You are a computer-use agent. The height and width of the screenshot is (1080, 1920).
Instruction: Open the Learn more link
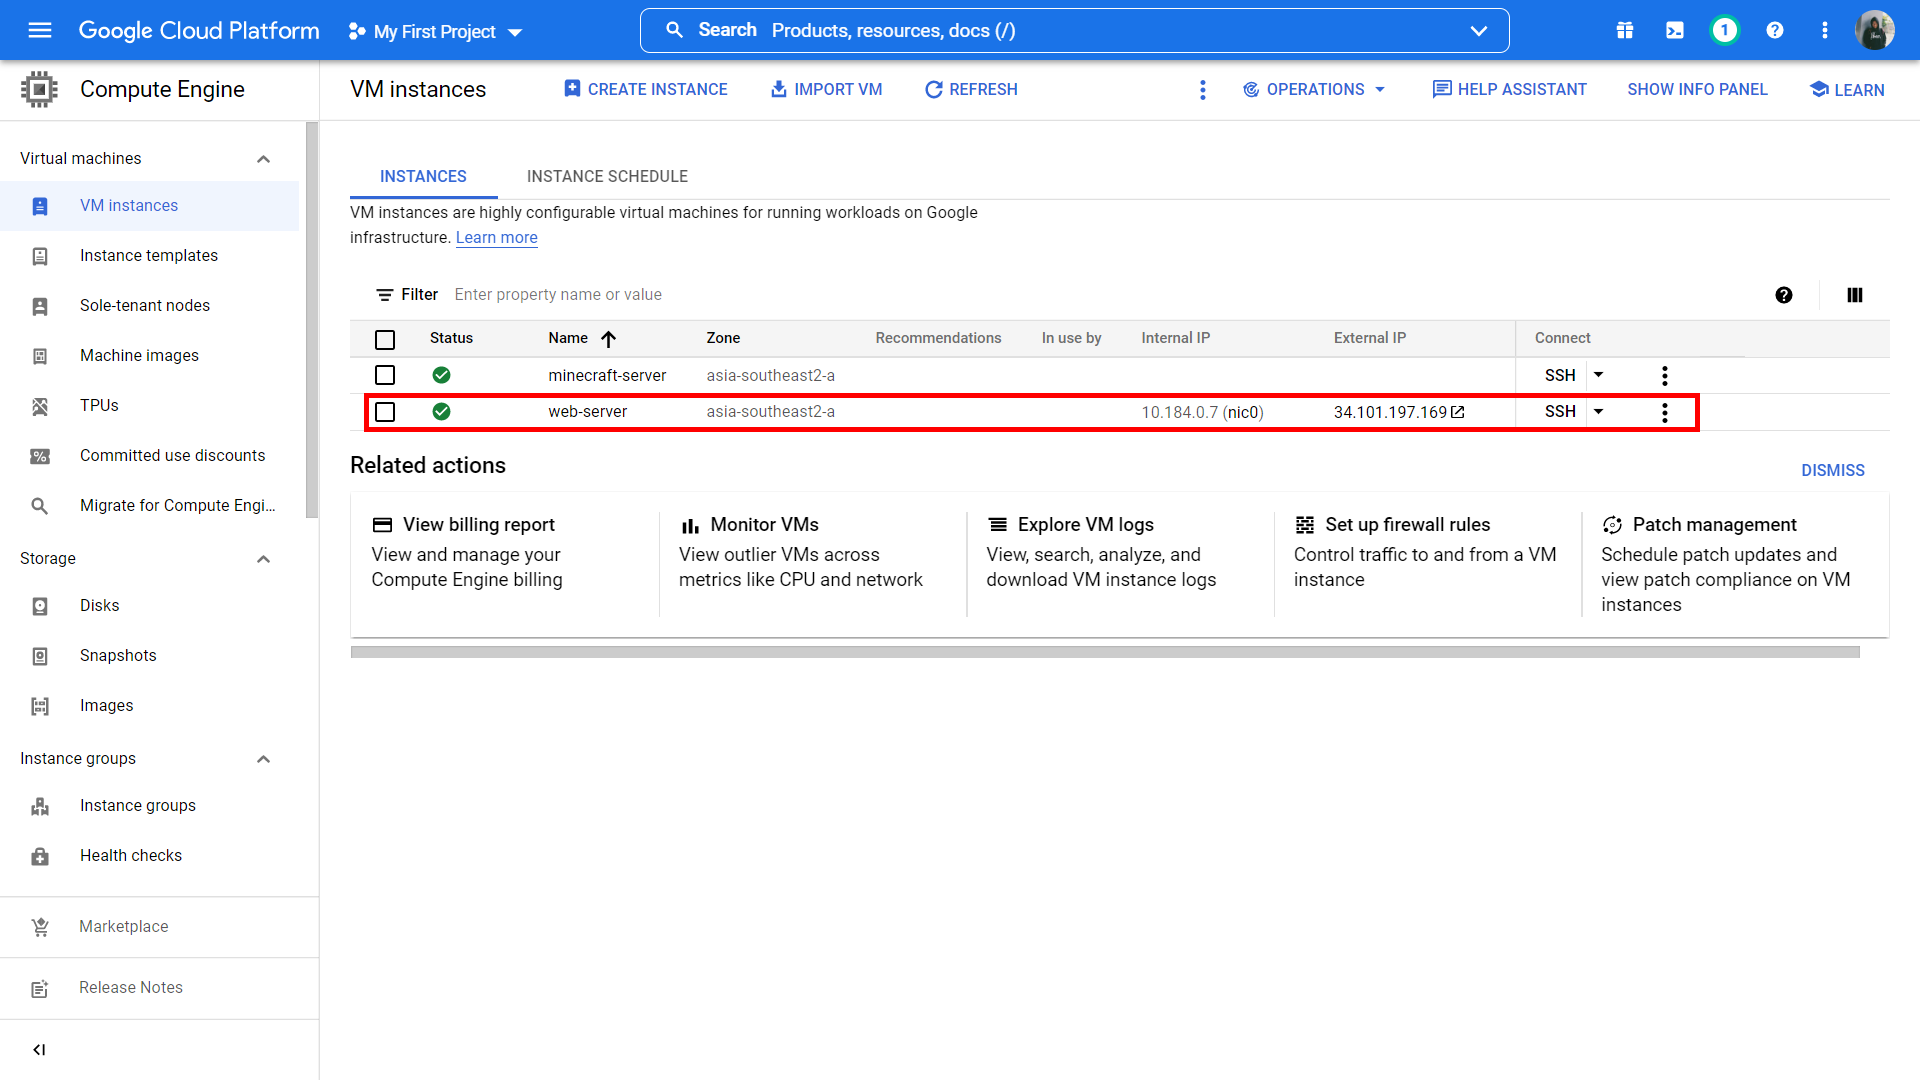pos(496,237)
